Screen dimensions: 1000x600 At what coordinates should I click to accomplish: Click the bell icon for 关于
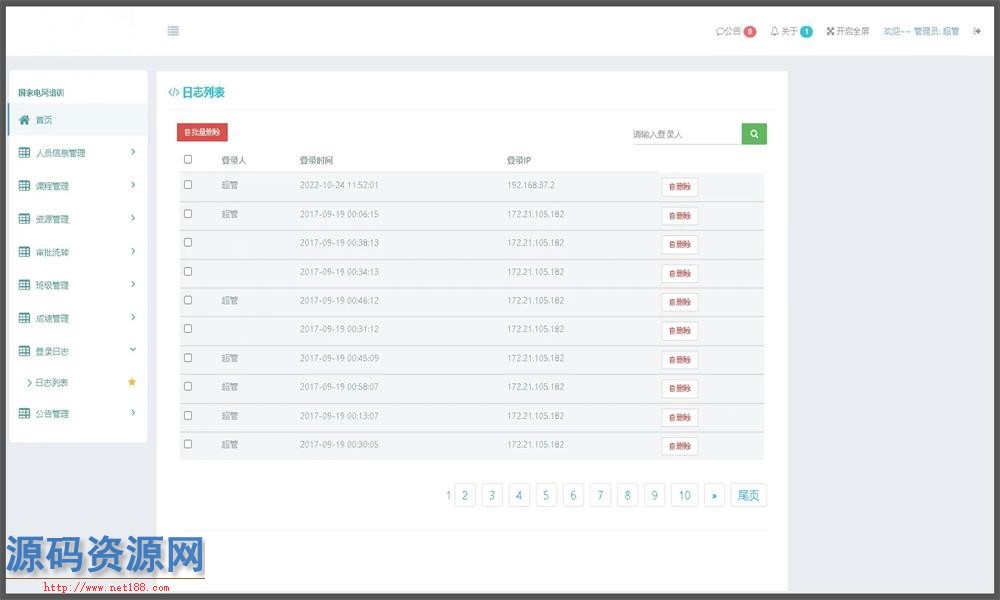(x=774, y=31)
